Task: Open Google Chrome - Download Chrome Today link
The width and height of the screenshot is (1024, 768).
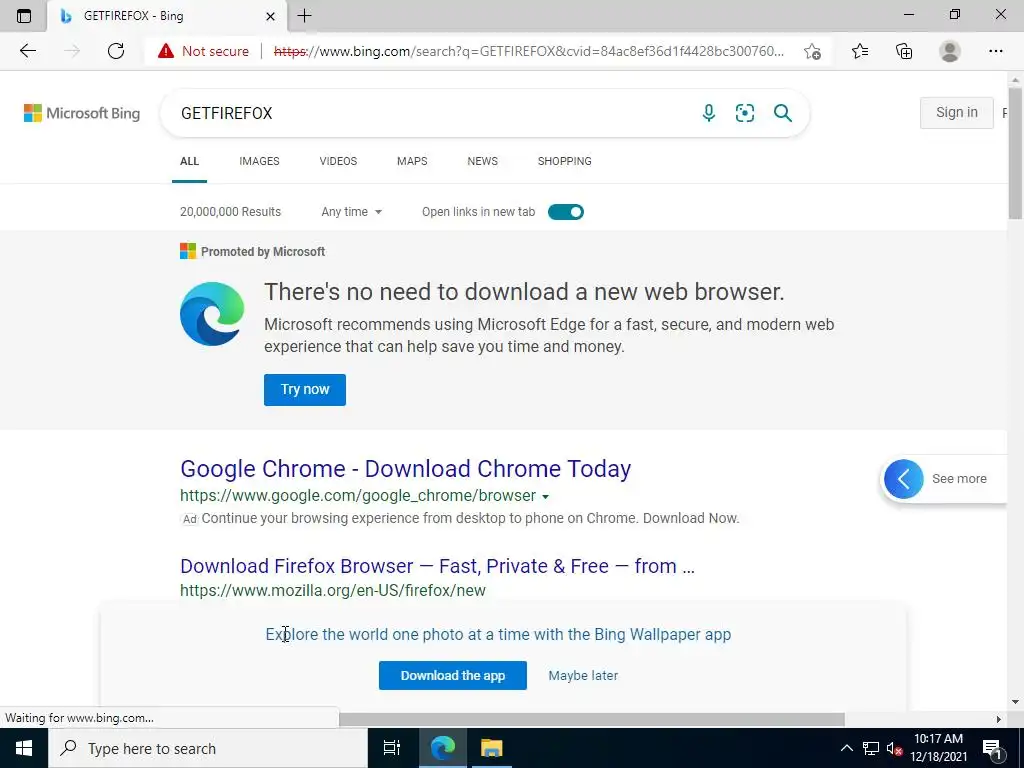Action: pyautogui.click(x=406, y=469)
